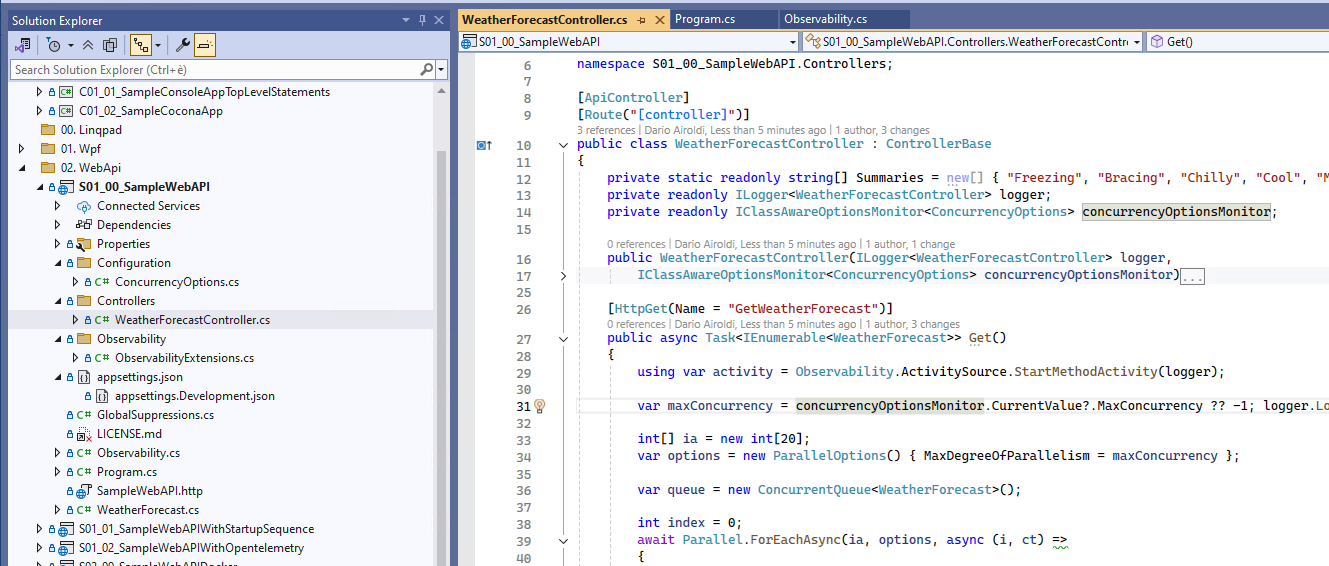Toggle the Preview Selected Items button
The height and width of the screenshot is (566, 1329).
tap(205, 45)
